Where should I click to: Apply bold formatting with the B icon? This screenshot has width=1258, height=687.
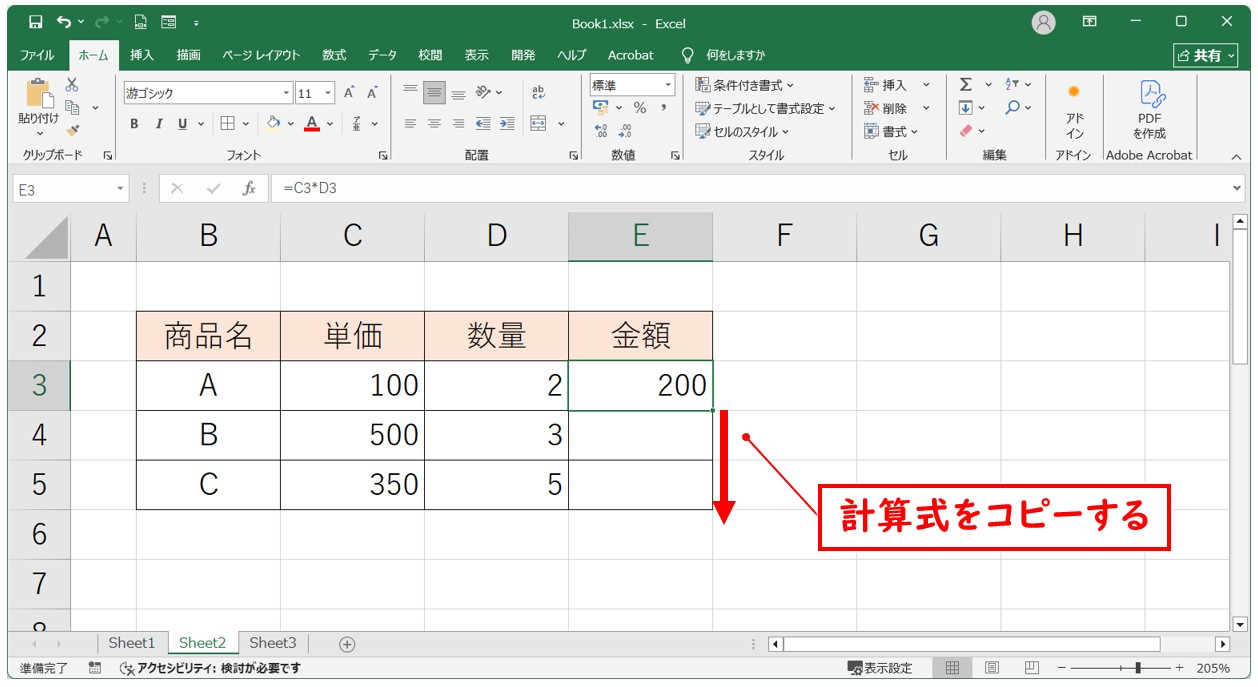[134, 123]
